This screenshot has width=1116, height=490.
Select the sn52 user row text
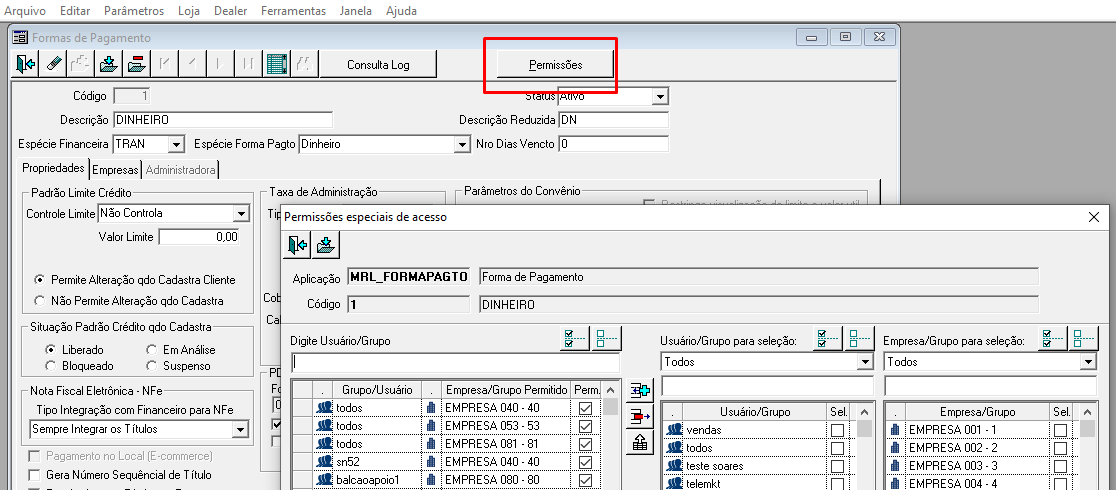point(349,462)
